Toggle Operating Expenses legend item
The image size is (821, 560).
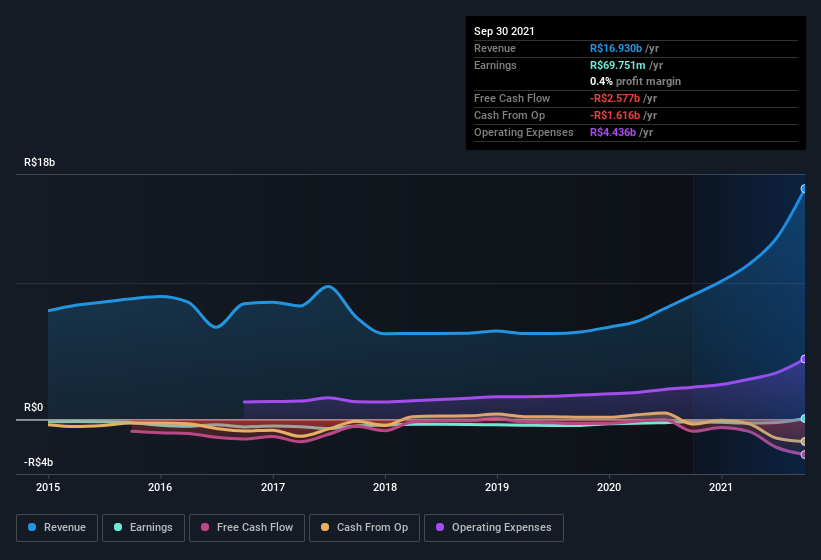494,528
